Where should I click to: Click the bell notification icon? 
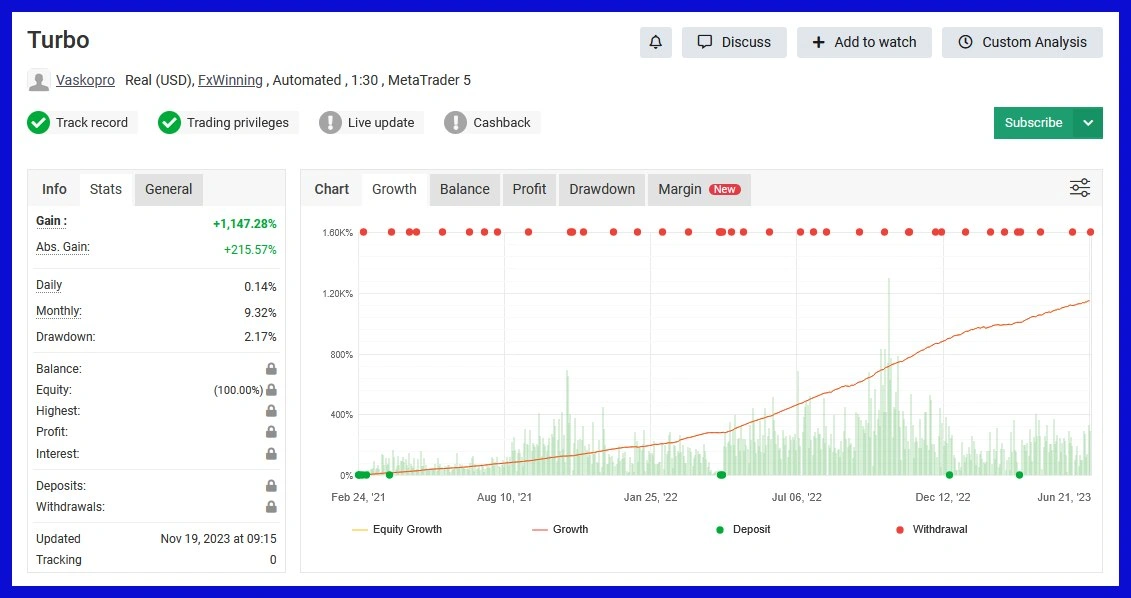[655, 42]
